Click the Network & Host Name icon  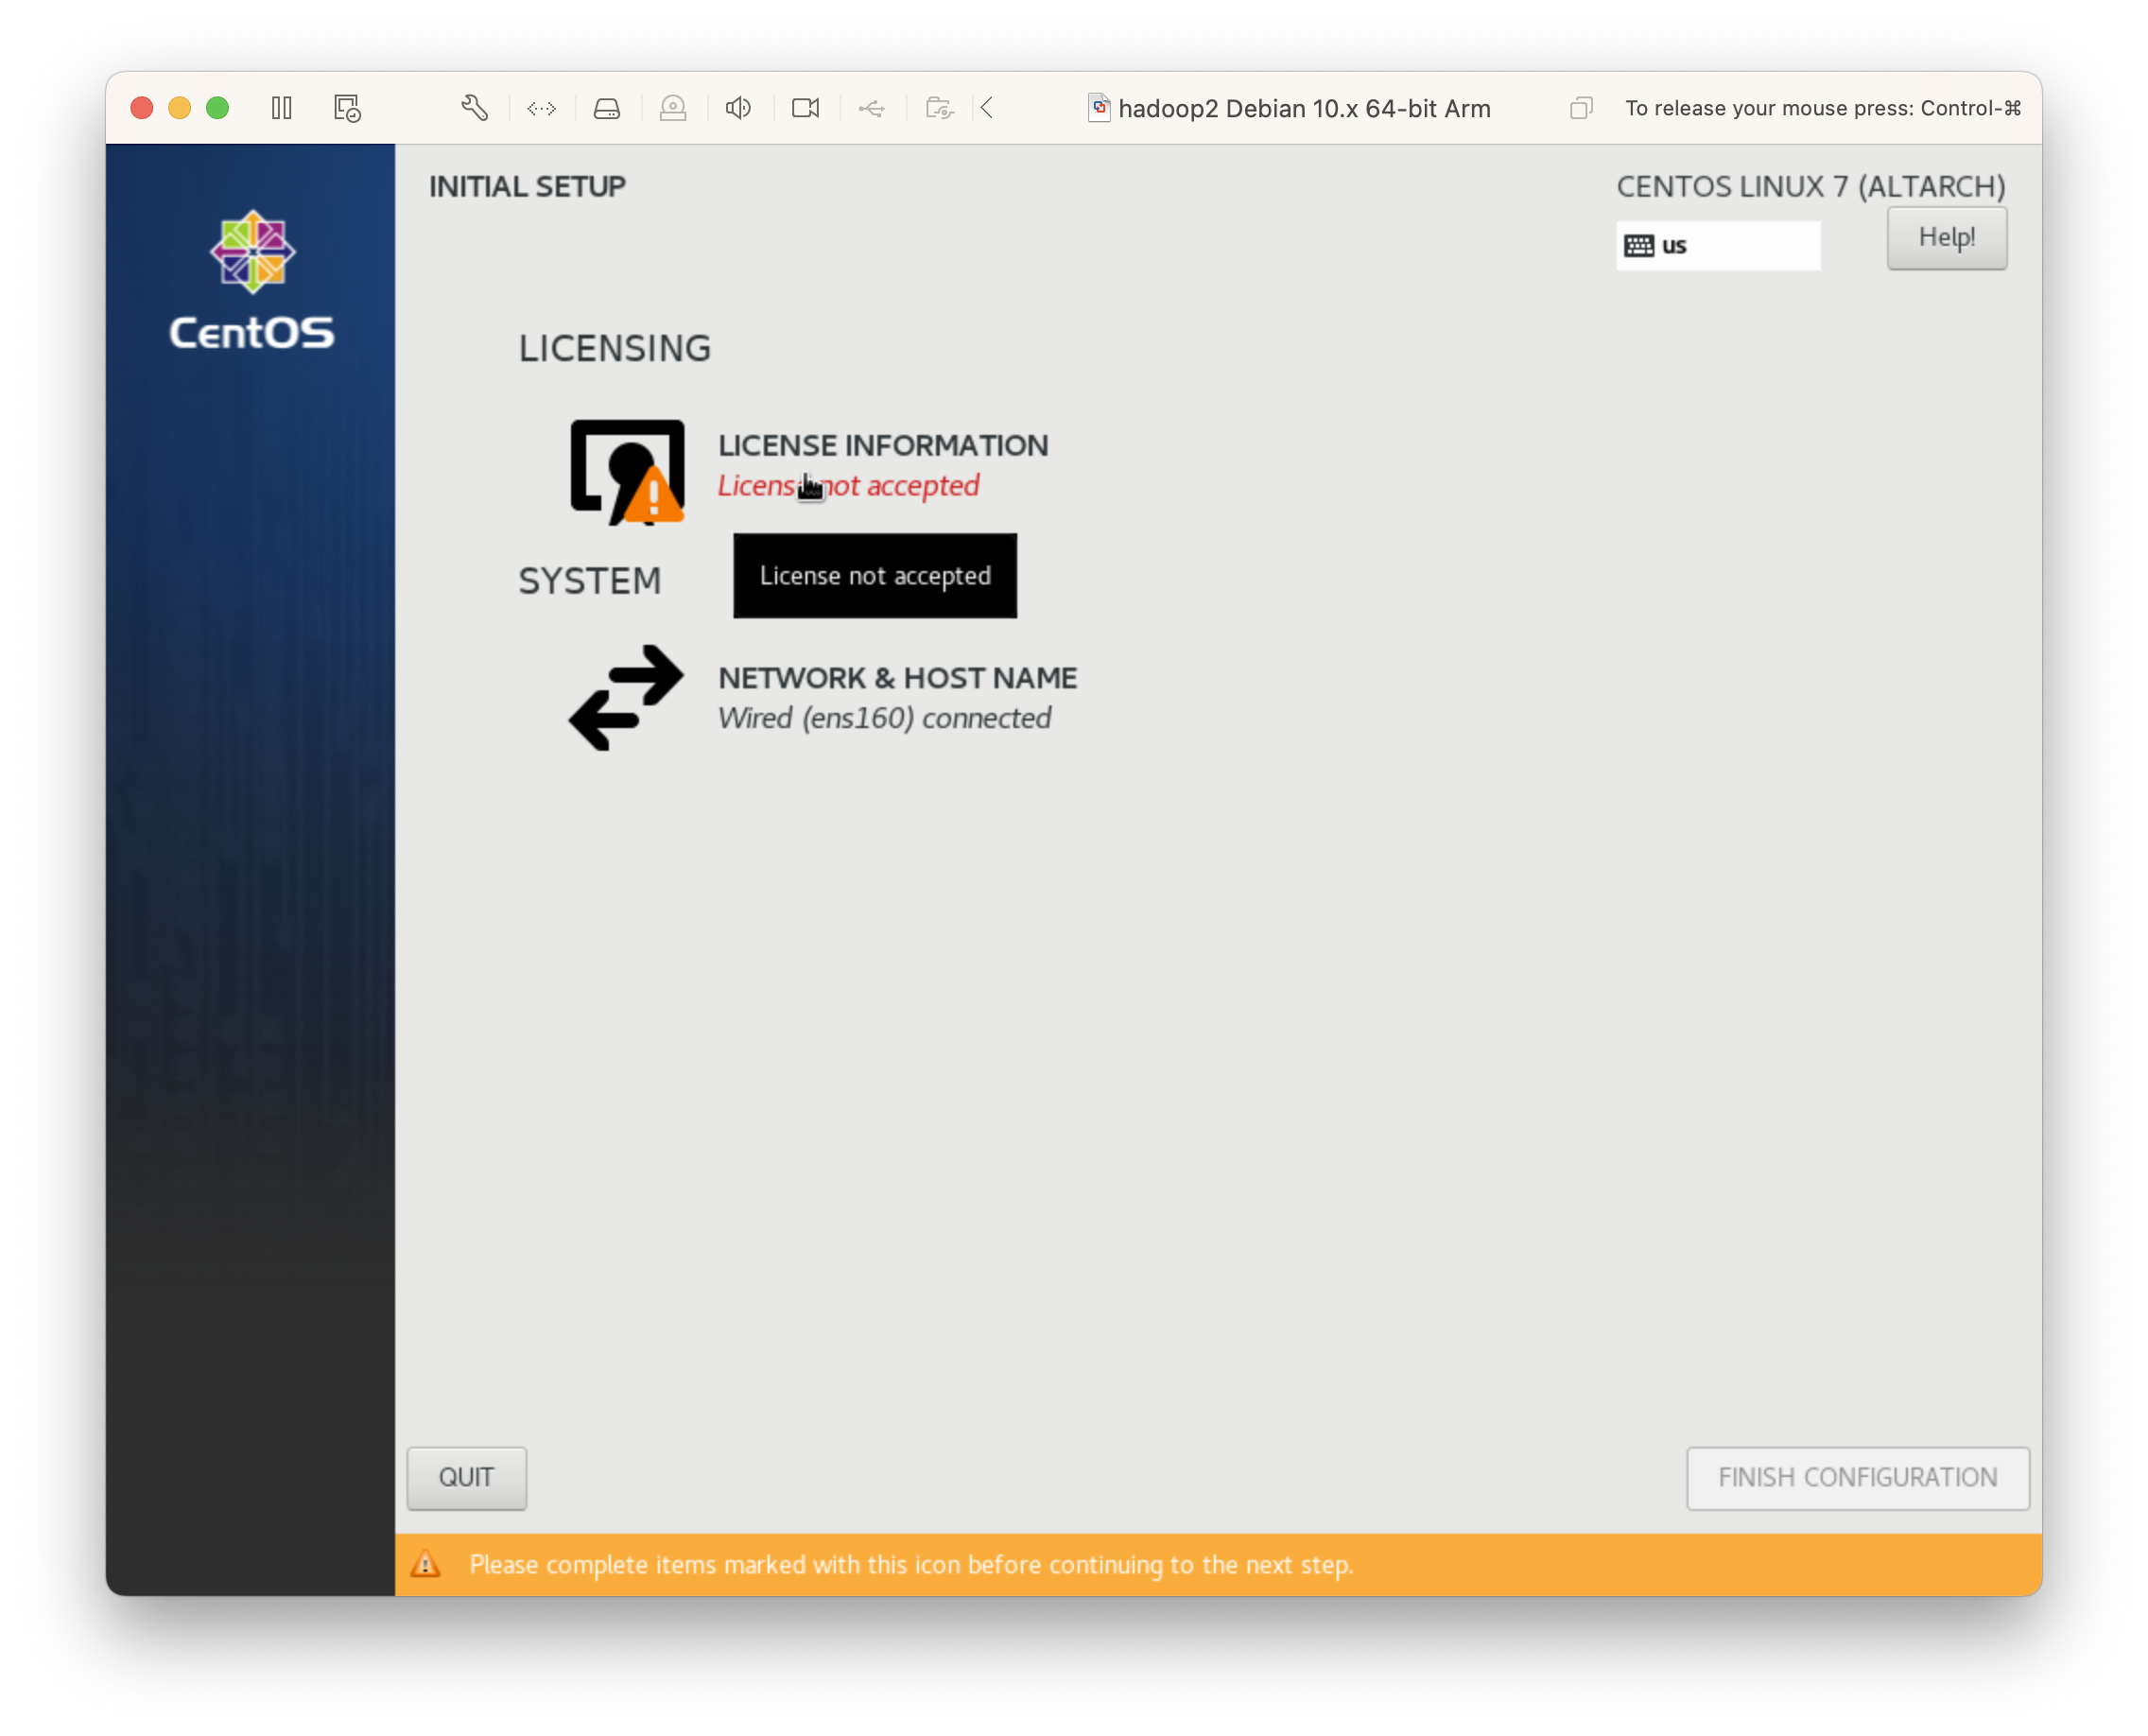coord(625,696)
